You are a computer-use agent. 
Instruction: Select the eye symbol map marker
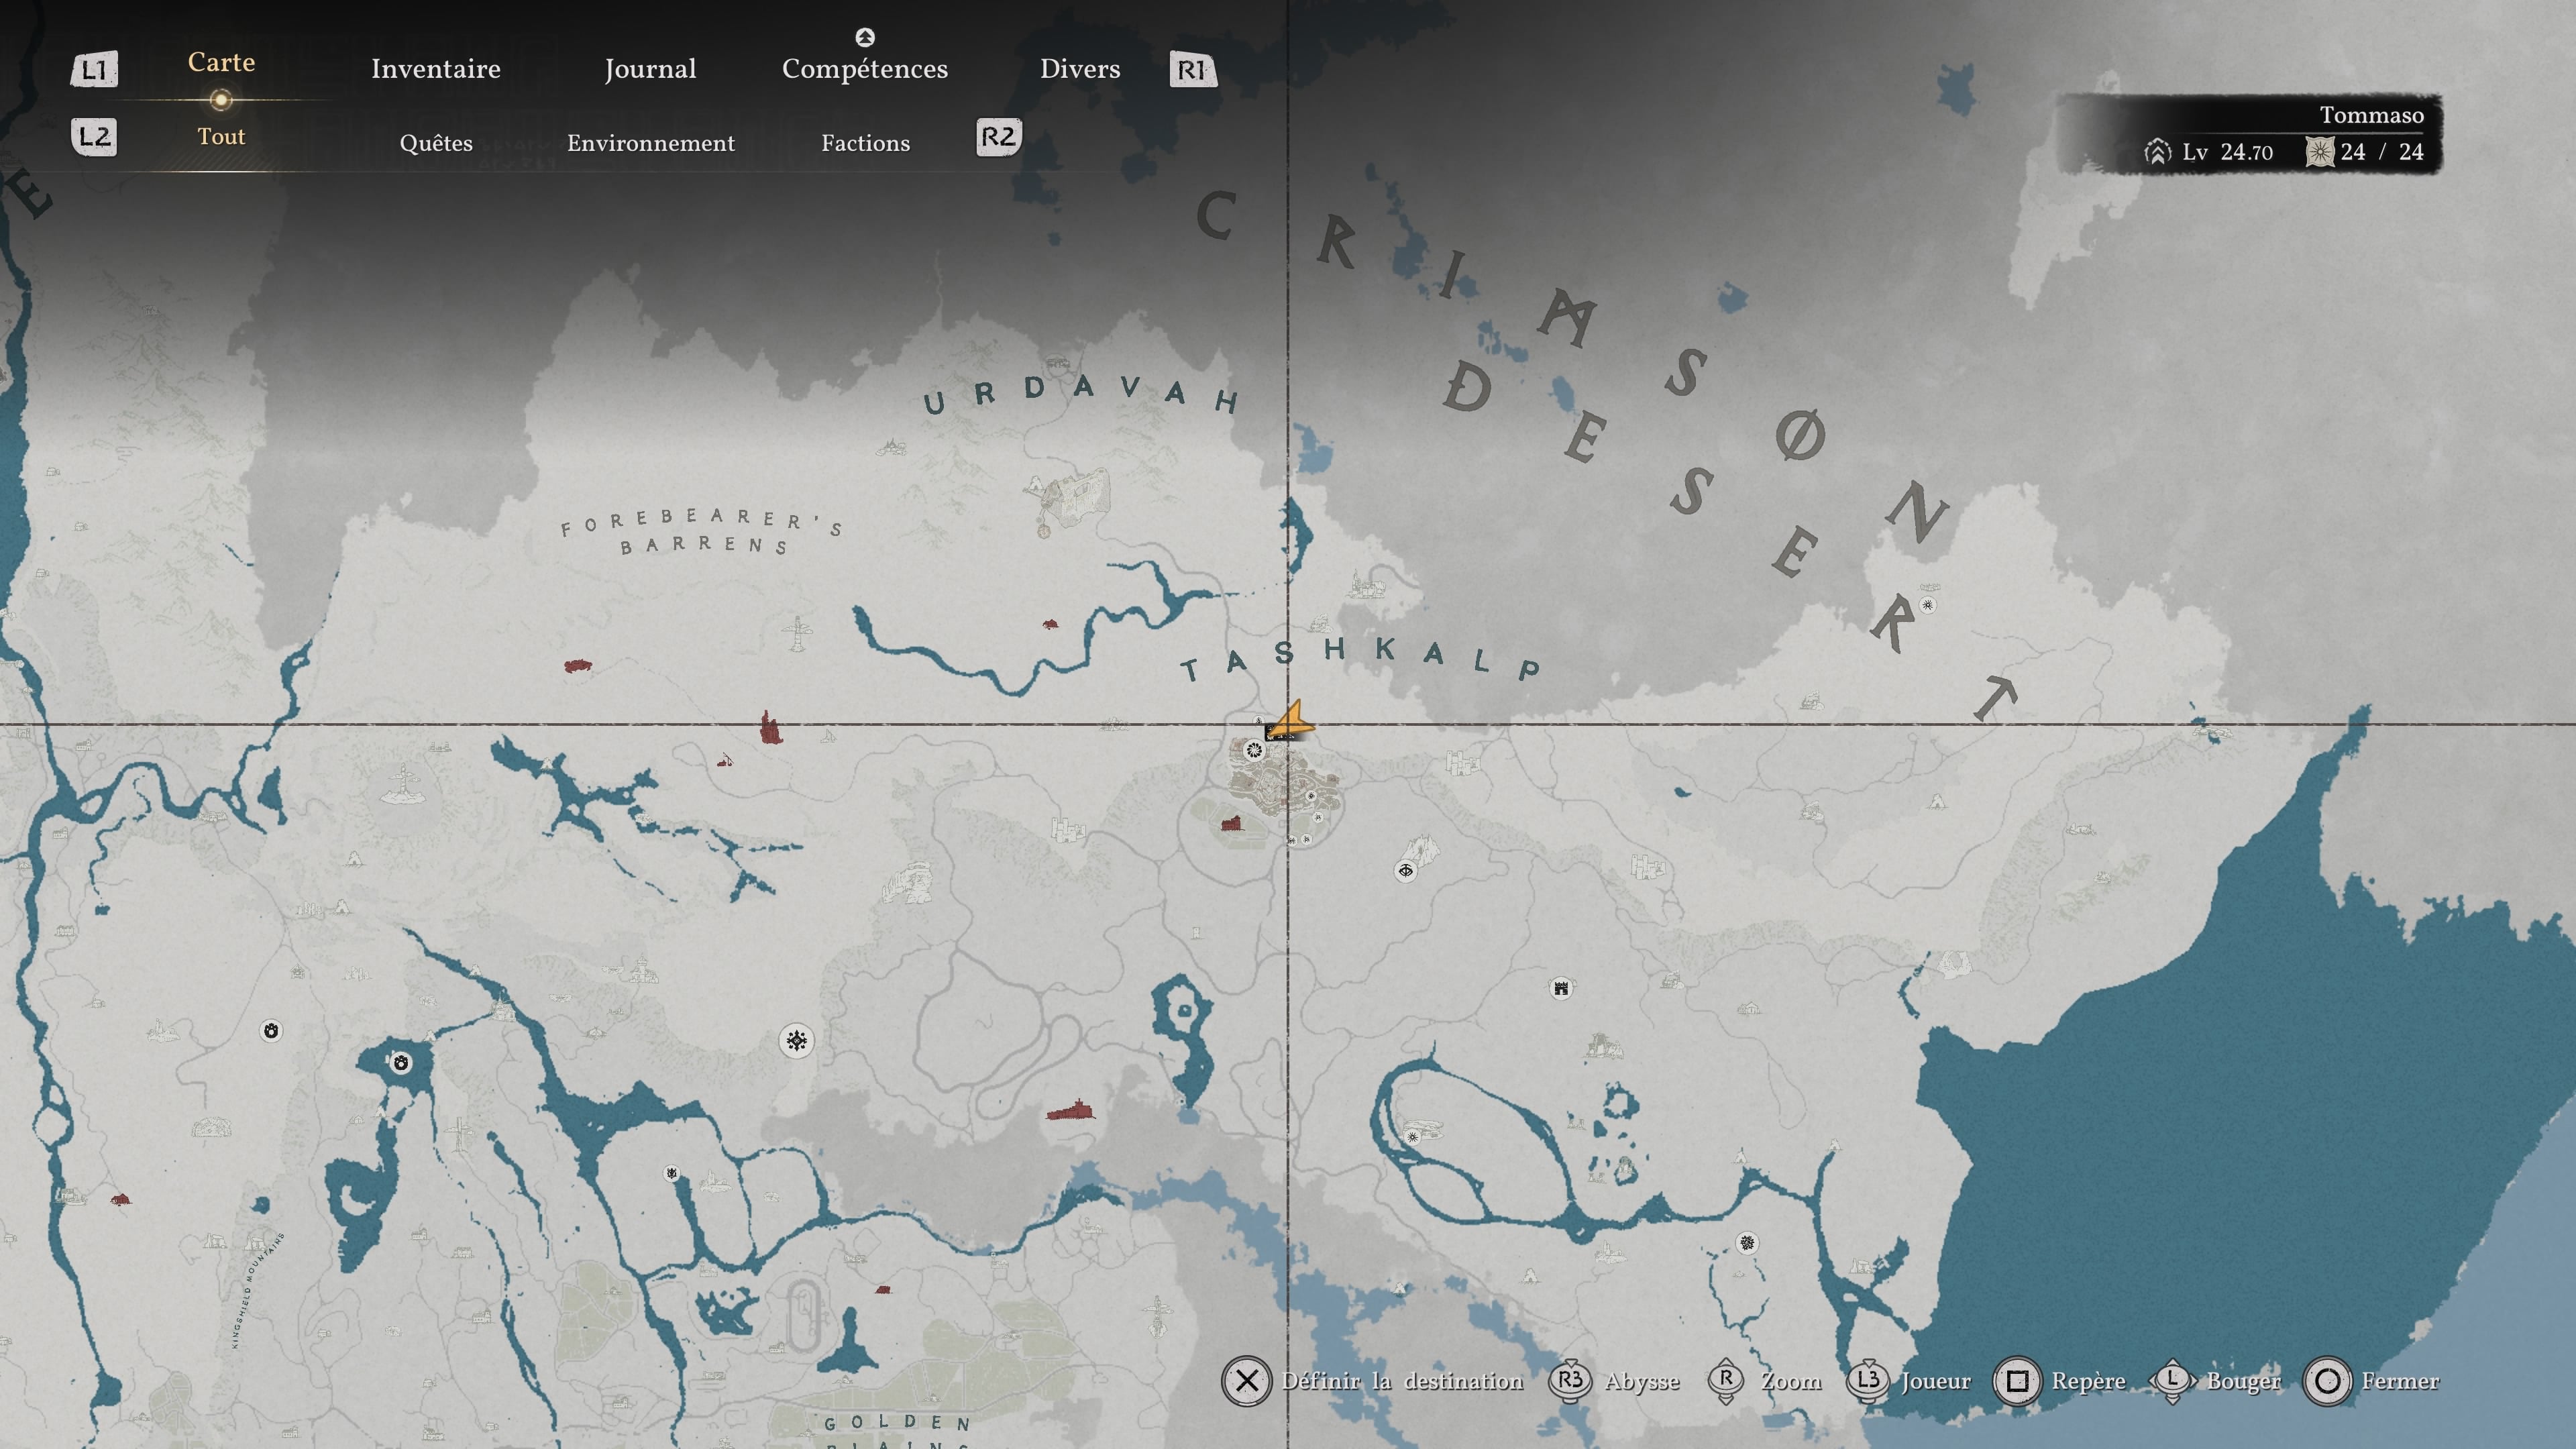click(1406, 871)
